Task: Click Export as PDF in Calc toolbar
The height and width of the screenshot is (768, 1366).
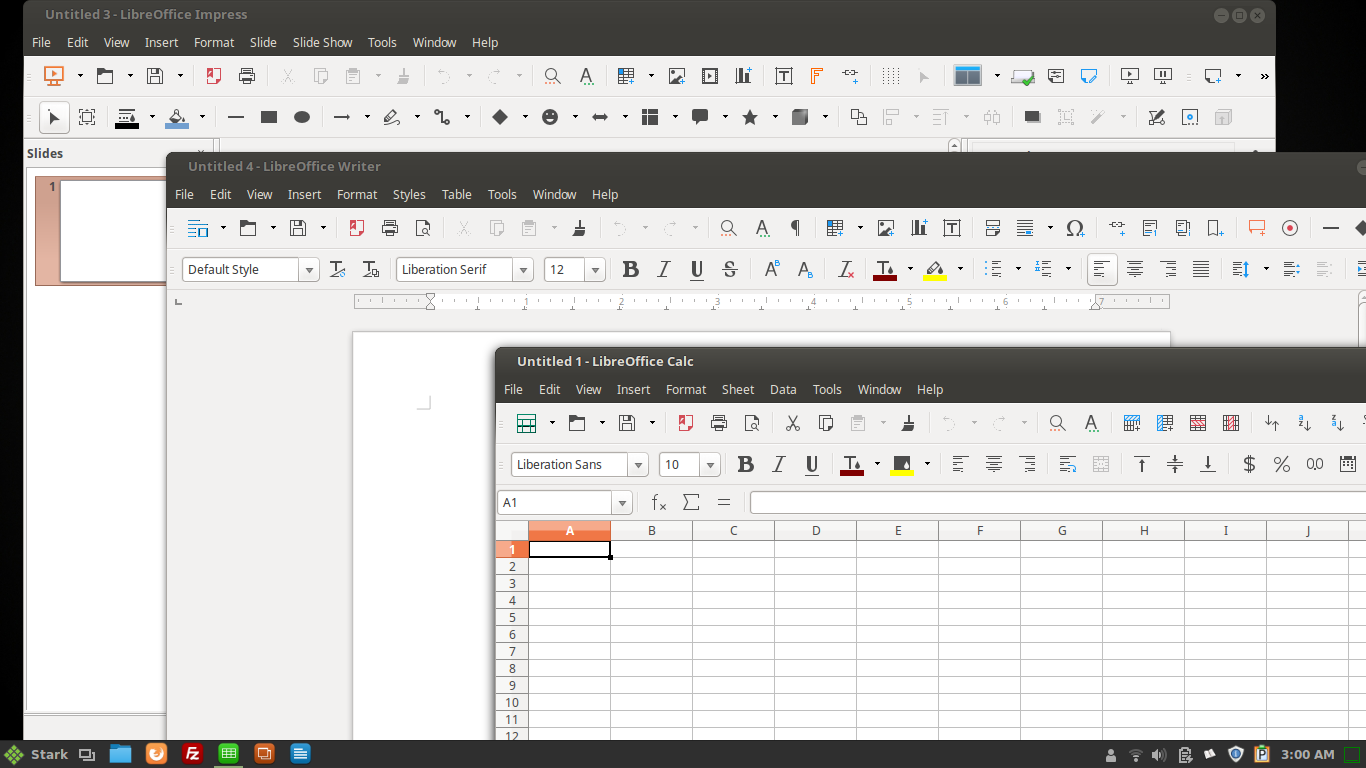Action: pos(685,423)
